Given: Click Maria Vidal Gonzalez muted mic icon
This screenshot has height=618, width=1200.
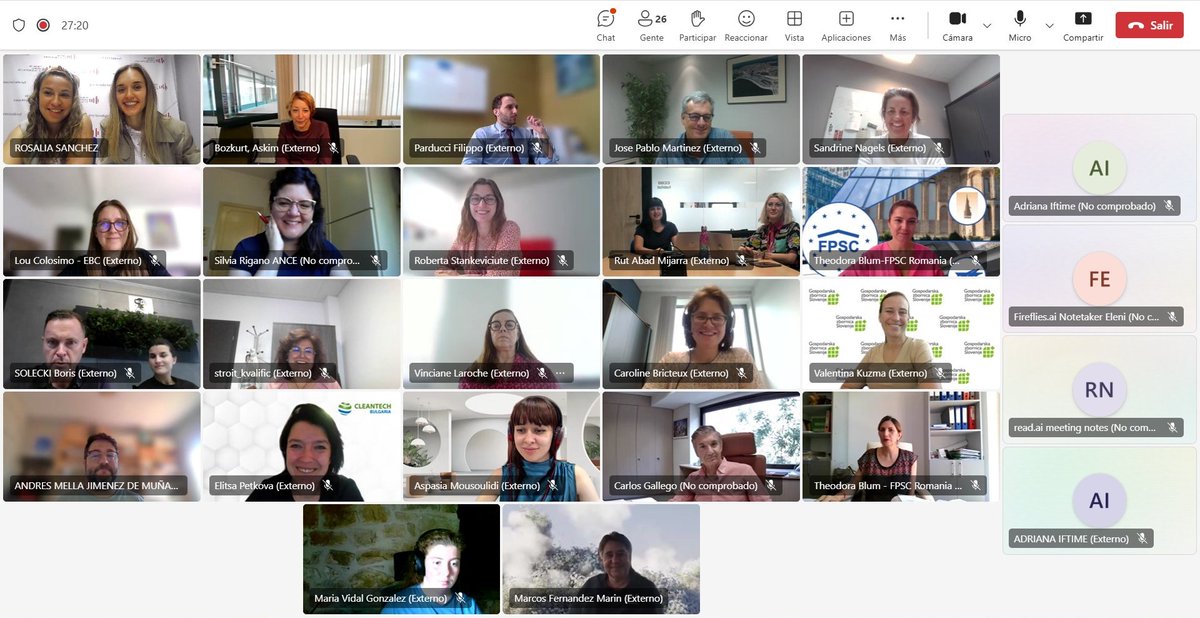Looking at the screenshot, I should click(461, 598).
